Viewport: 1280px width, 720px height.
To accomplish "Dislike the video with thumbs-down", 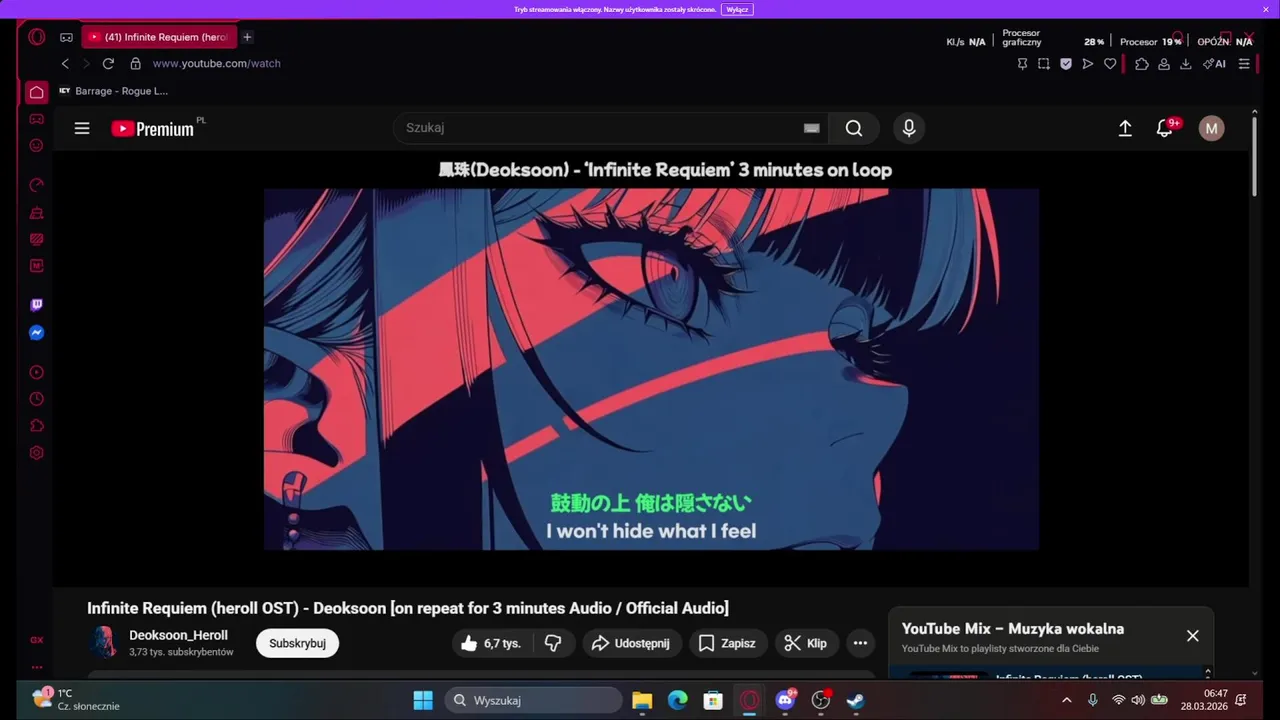I will tap(553, 643).
